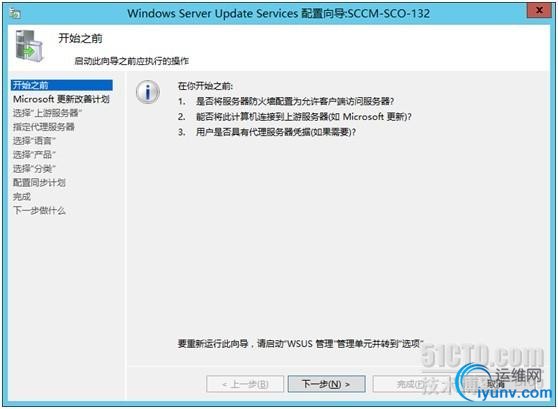
Task: Select the 开始之前 step in sidebar
Action: (62, 85)
